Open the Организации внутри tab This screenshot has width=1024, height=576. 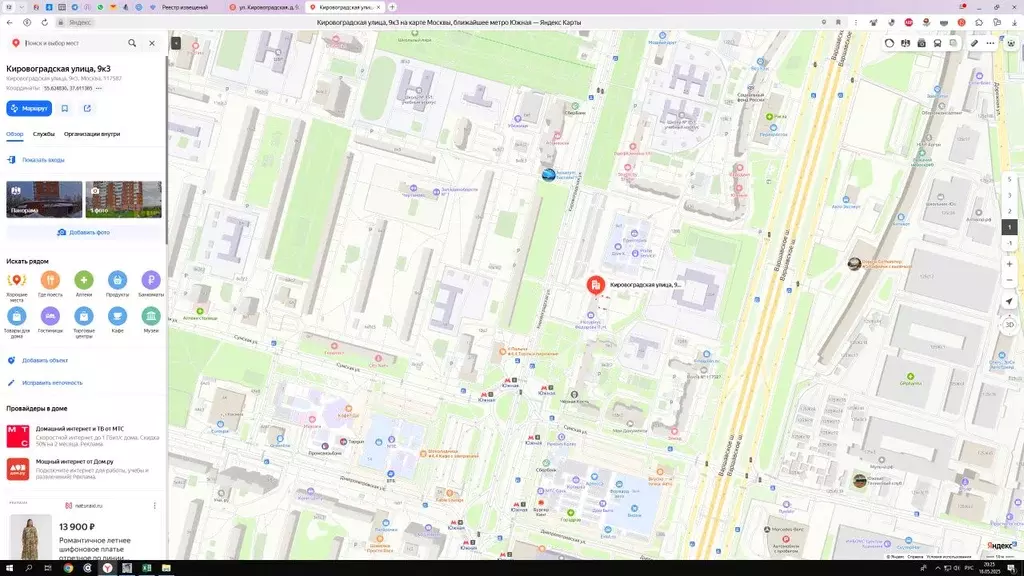[x=92, y=134]
